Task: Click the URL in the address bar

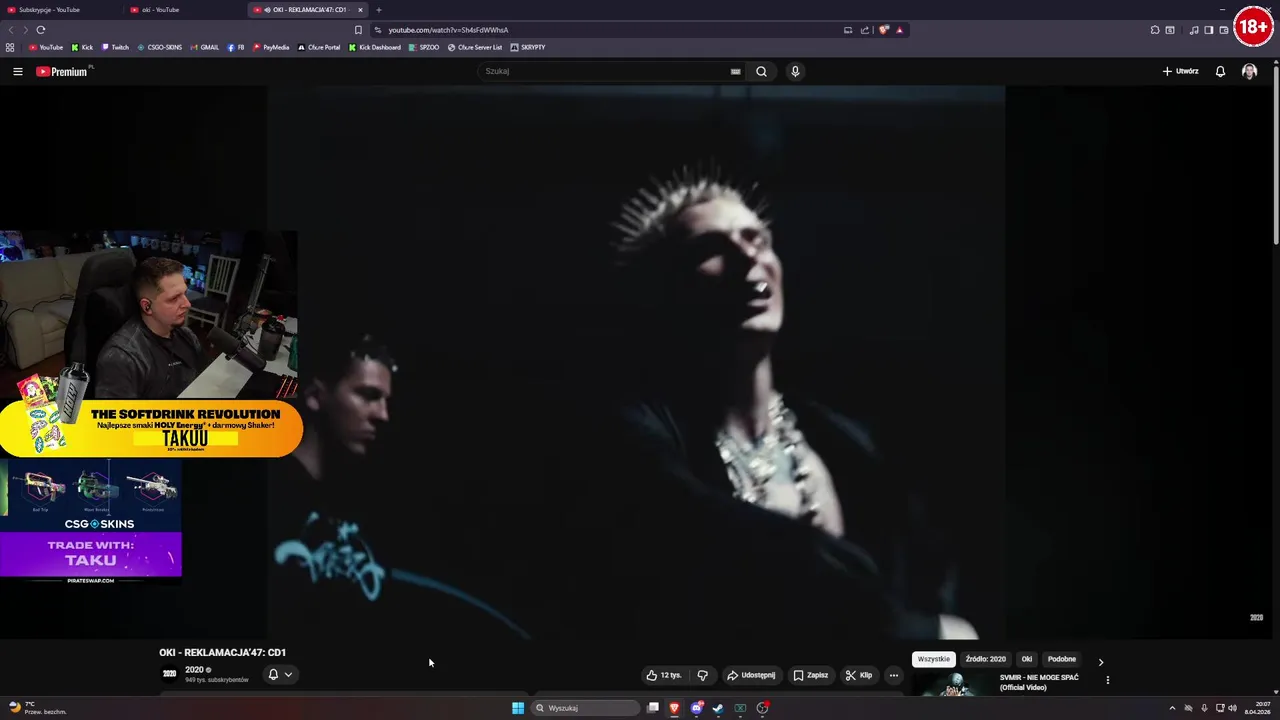Action: click(448, 30)
